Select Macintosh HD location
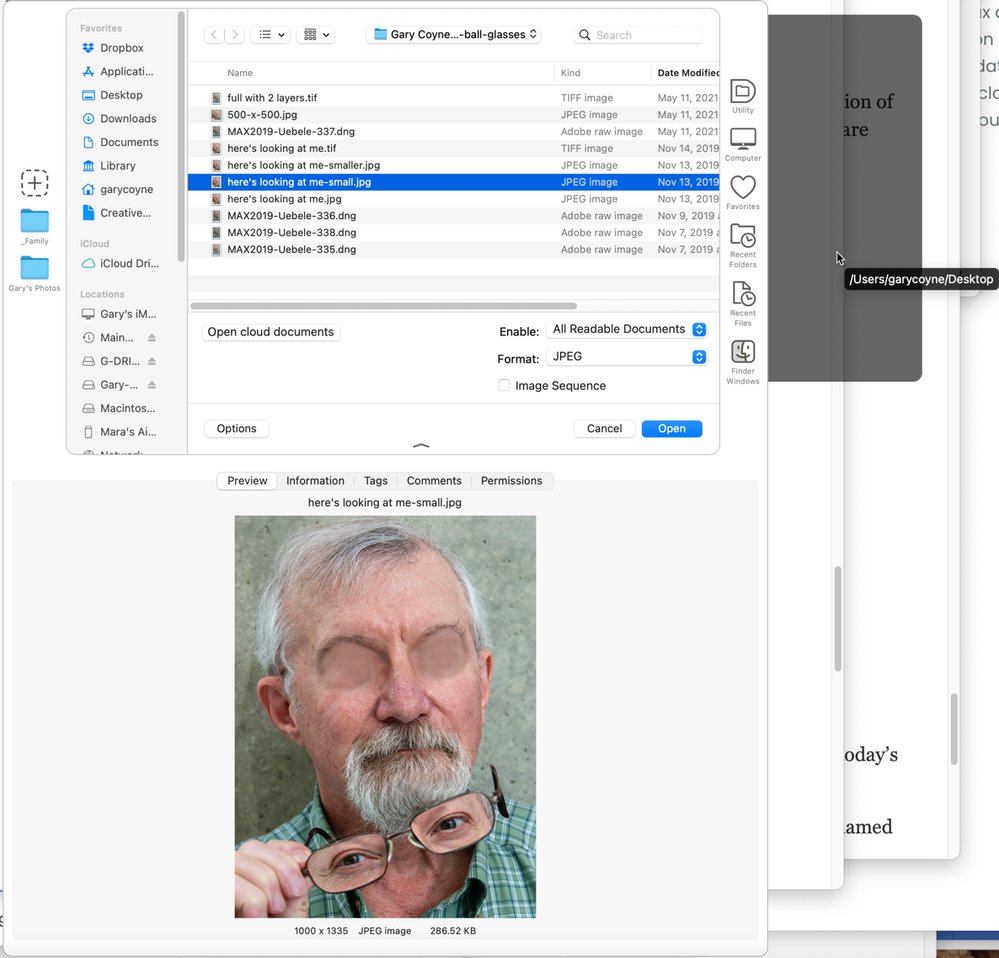 [121, 408]
